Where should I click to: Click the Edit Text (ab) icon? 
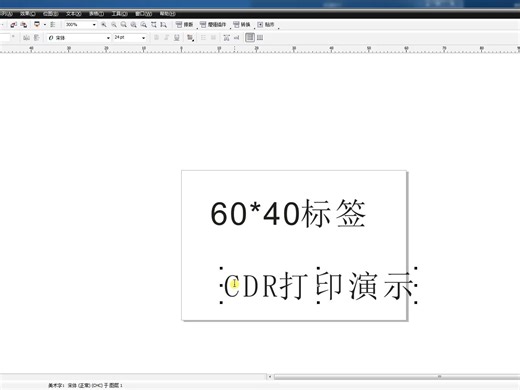coord(236,38)
